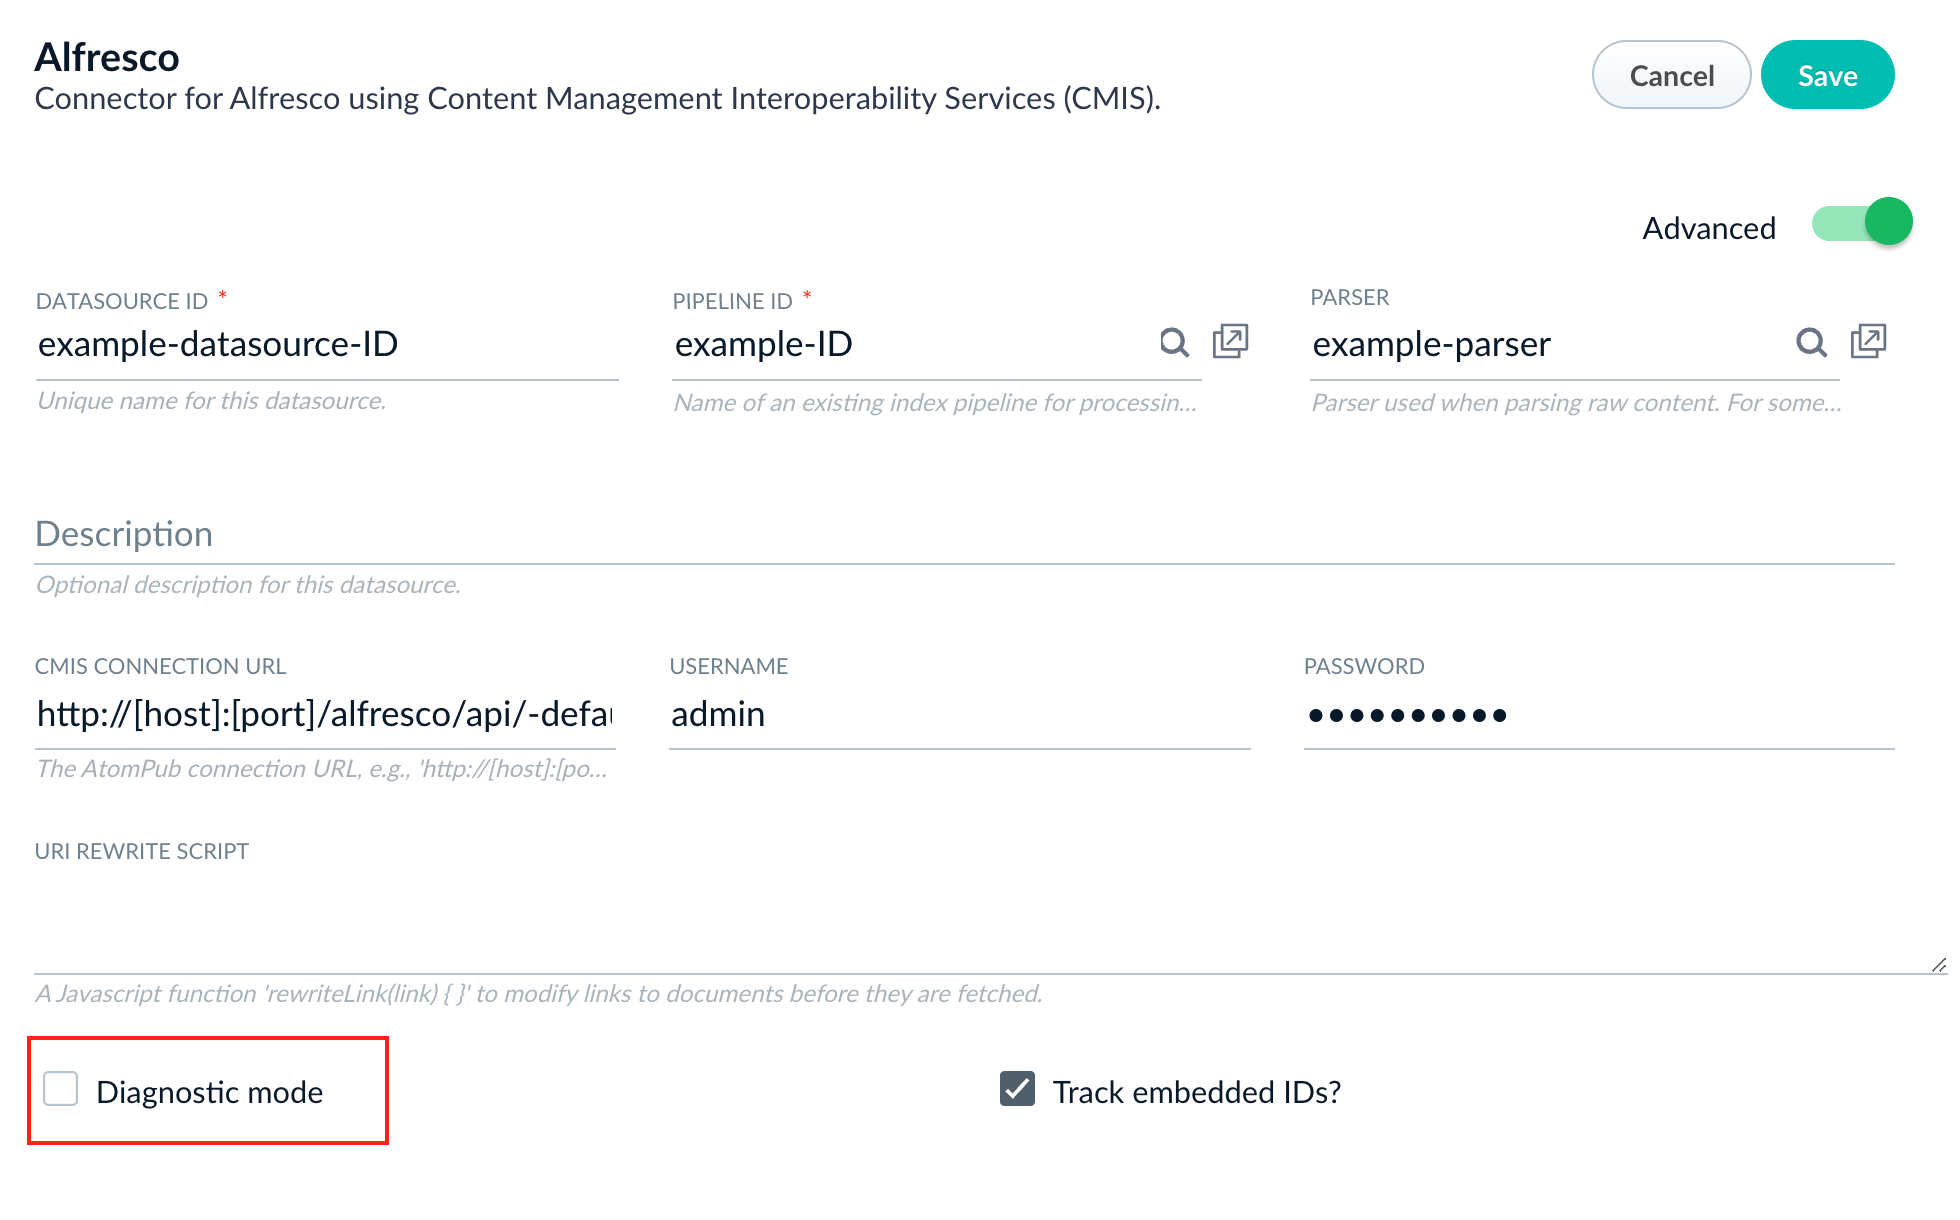Save the Alfresco datasource
This screenshot has height=1220, width=1960.
pos(1827,75)
